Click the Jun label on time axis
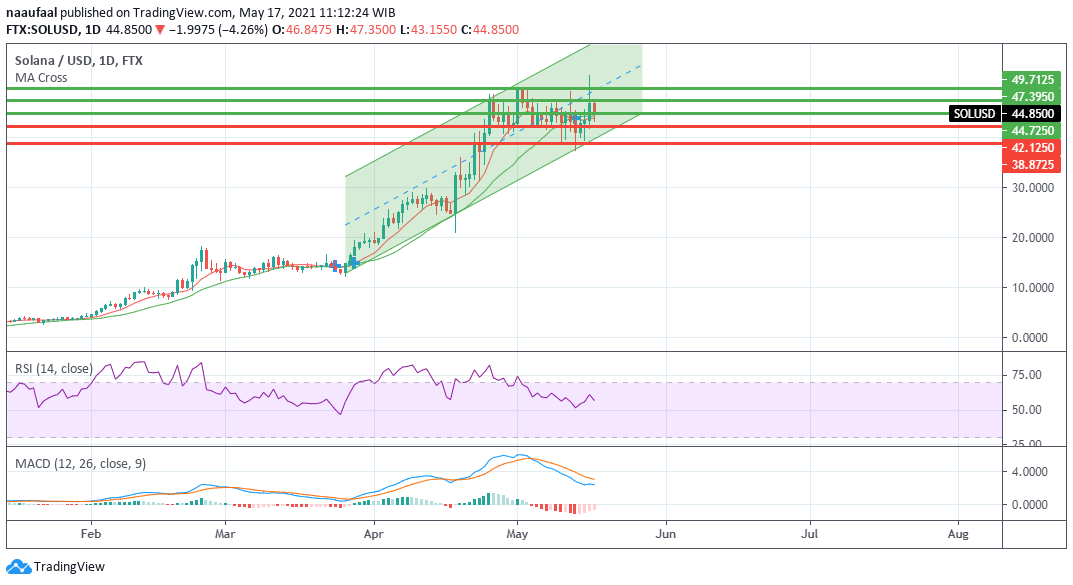 click(x=665, y=534)
